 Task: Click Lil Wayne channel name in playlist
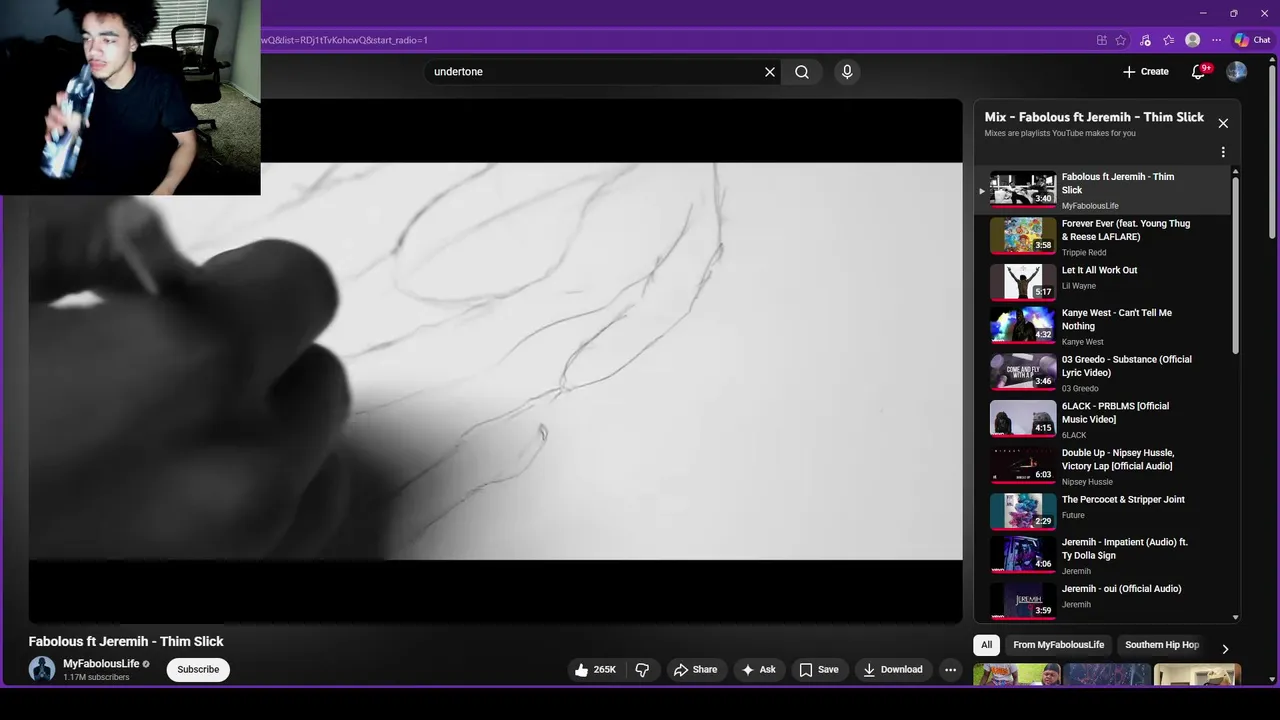(x=1078, y=286)
